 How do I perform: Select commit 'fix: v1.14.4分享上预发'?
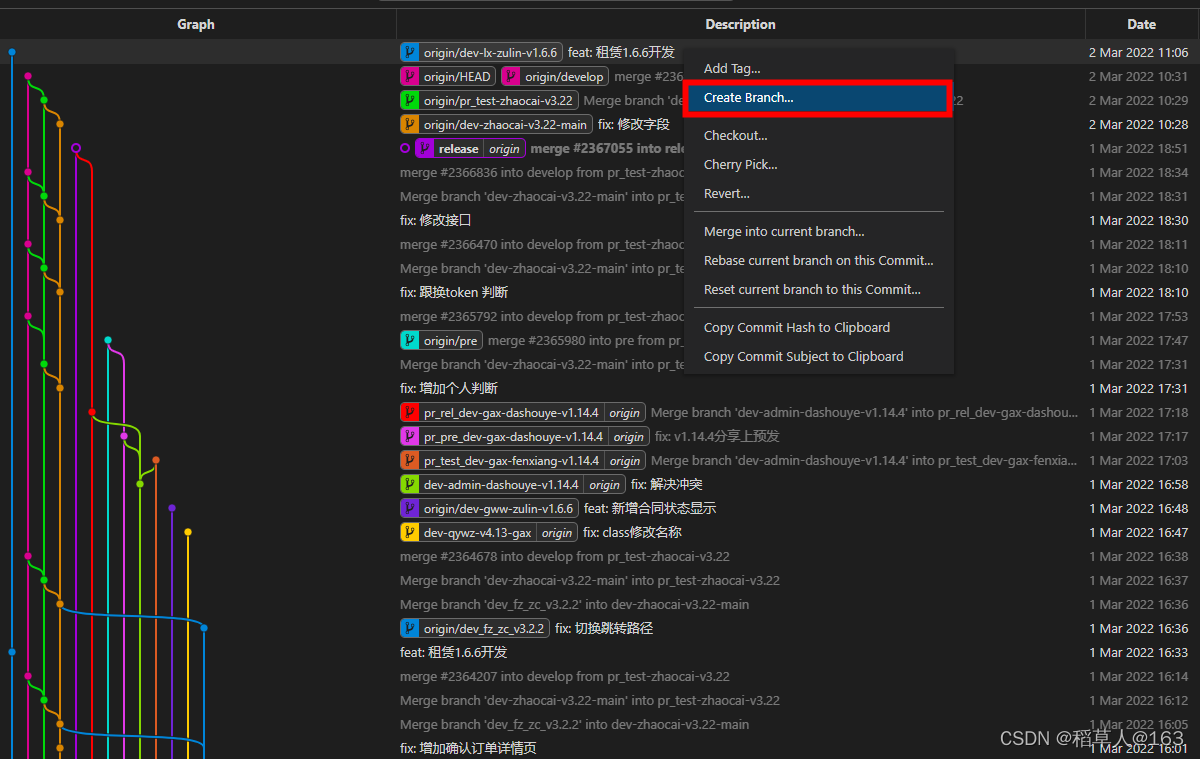[717, 436]
